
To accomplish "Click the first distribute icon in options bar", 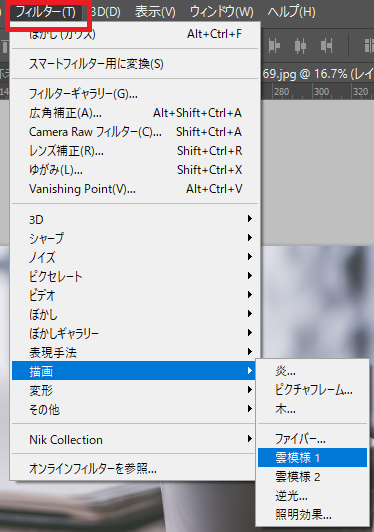I will [x=275, y=45].
